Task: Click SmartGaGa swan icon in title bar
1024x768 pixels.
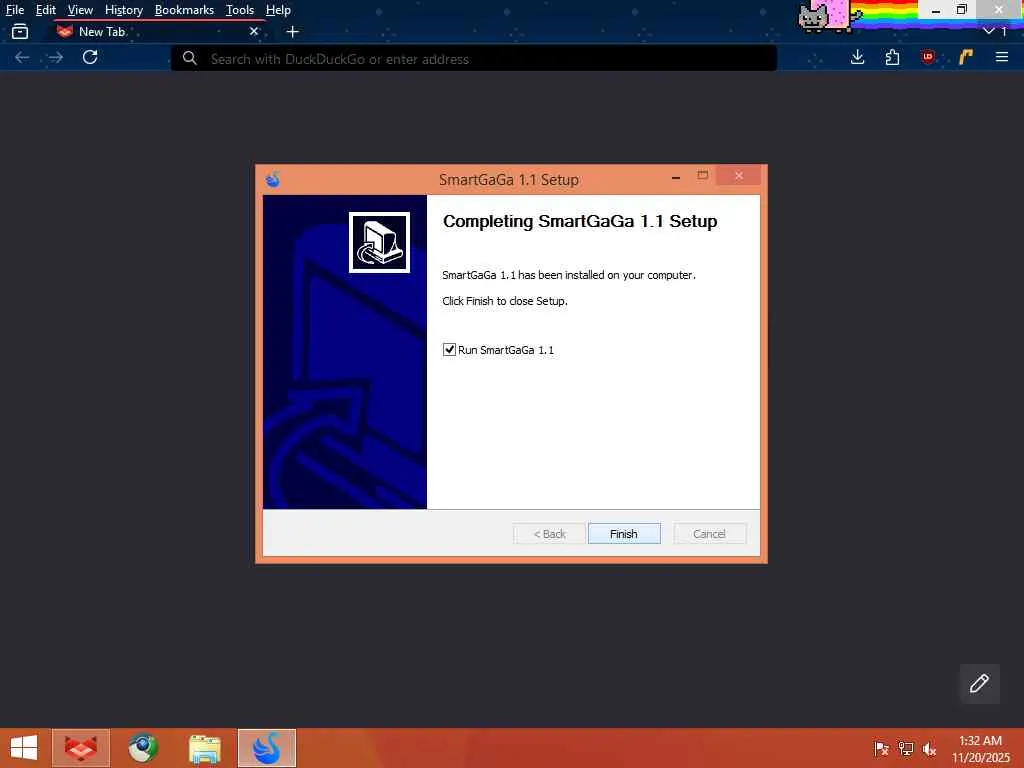Action: [x=273, y=179]
